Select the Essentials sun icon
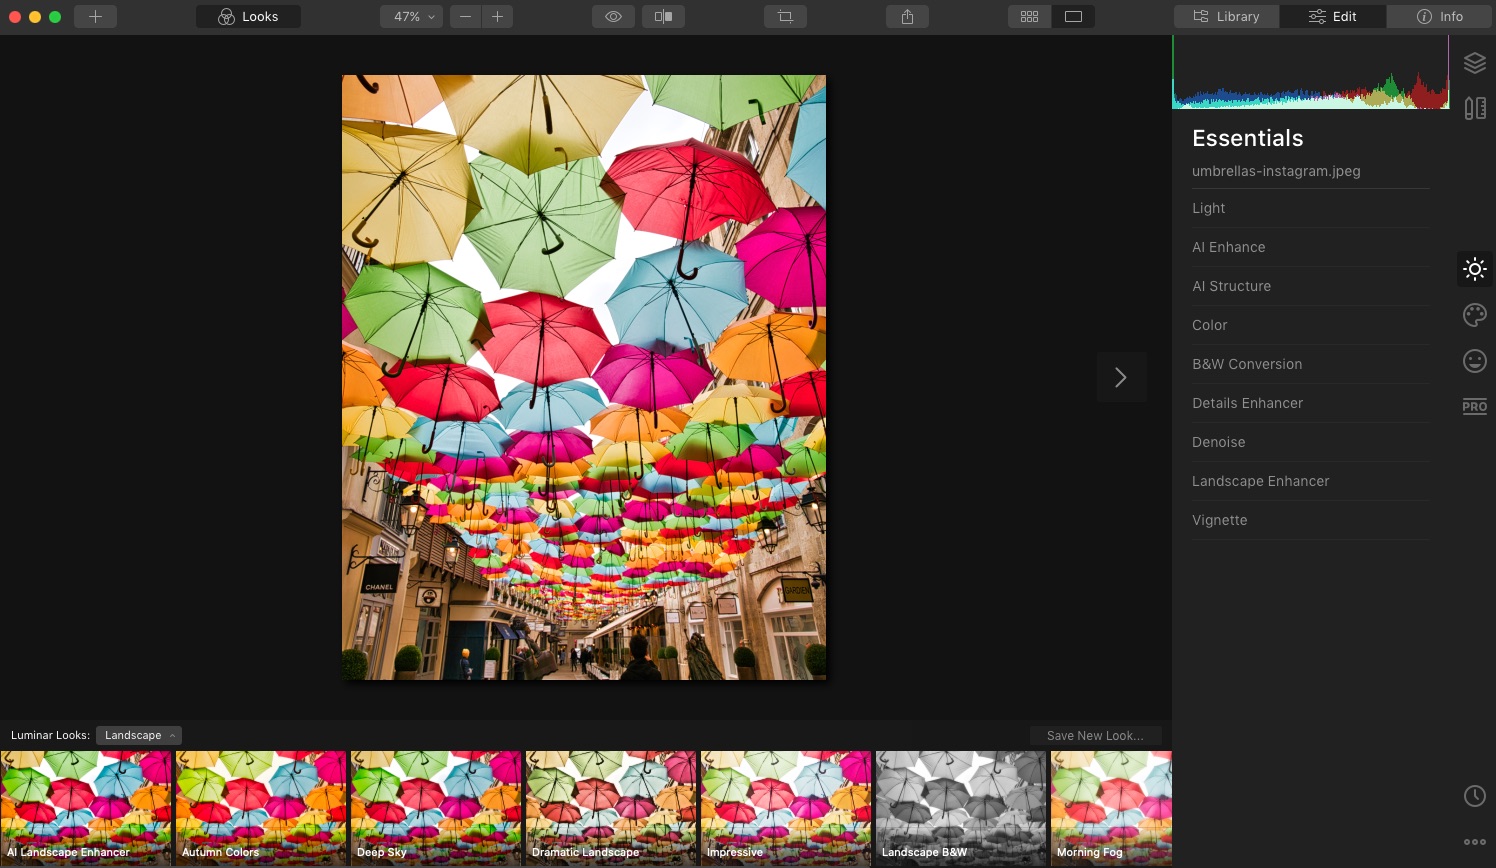Screen dimensions: 1496x868 (x=1475, y=269)
